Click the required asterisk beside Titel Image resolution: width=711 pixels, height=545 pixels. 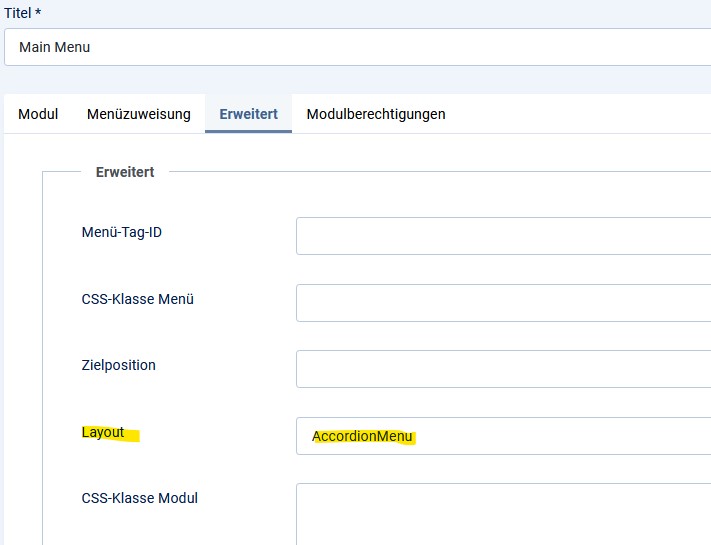38,11
